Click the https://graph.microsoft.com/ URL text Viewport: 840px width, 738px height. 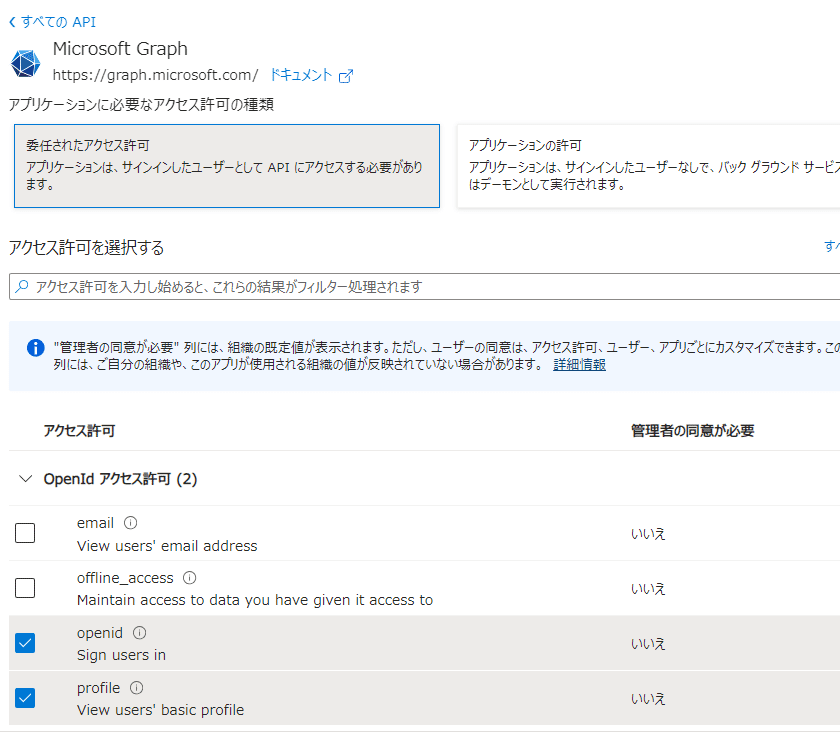click(155, 75)
